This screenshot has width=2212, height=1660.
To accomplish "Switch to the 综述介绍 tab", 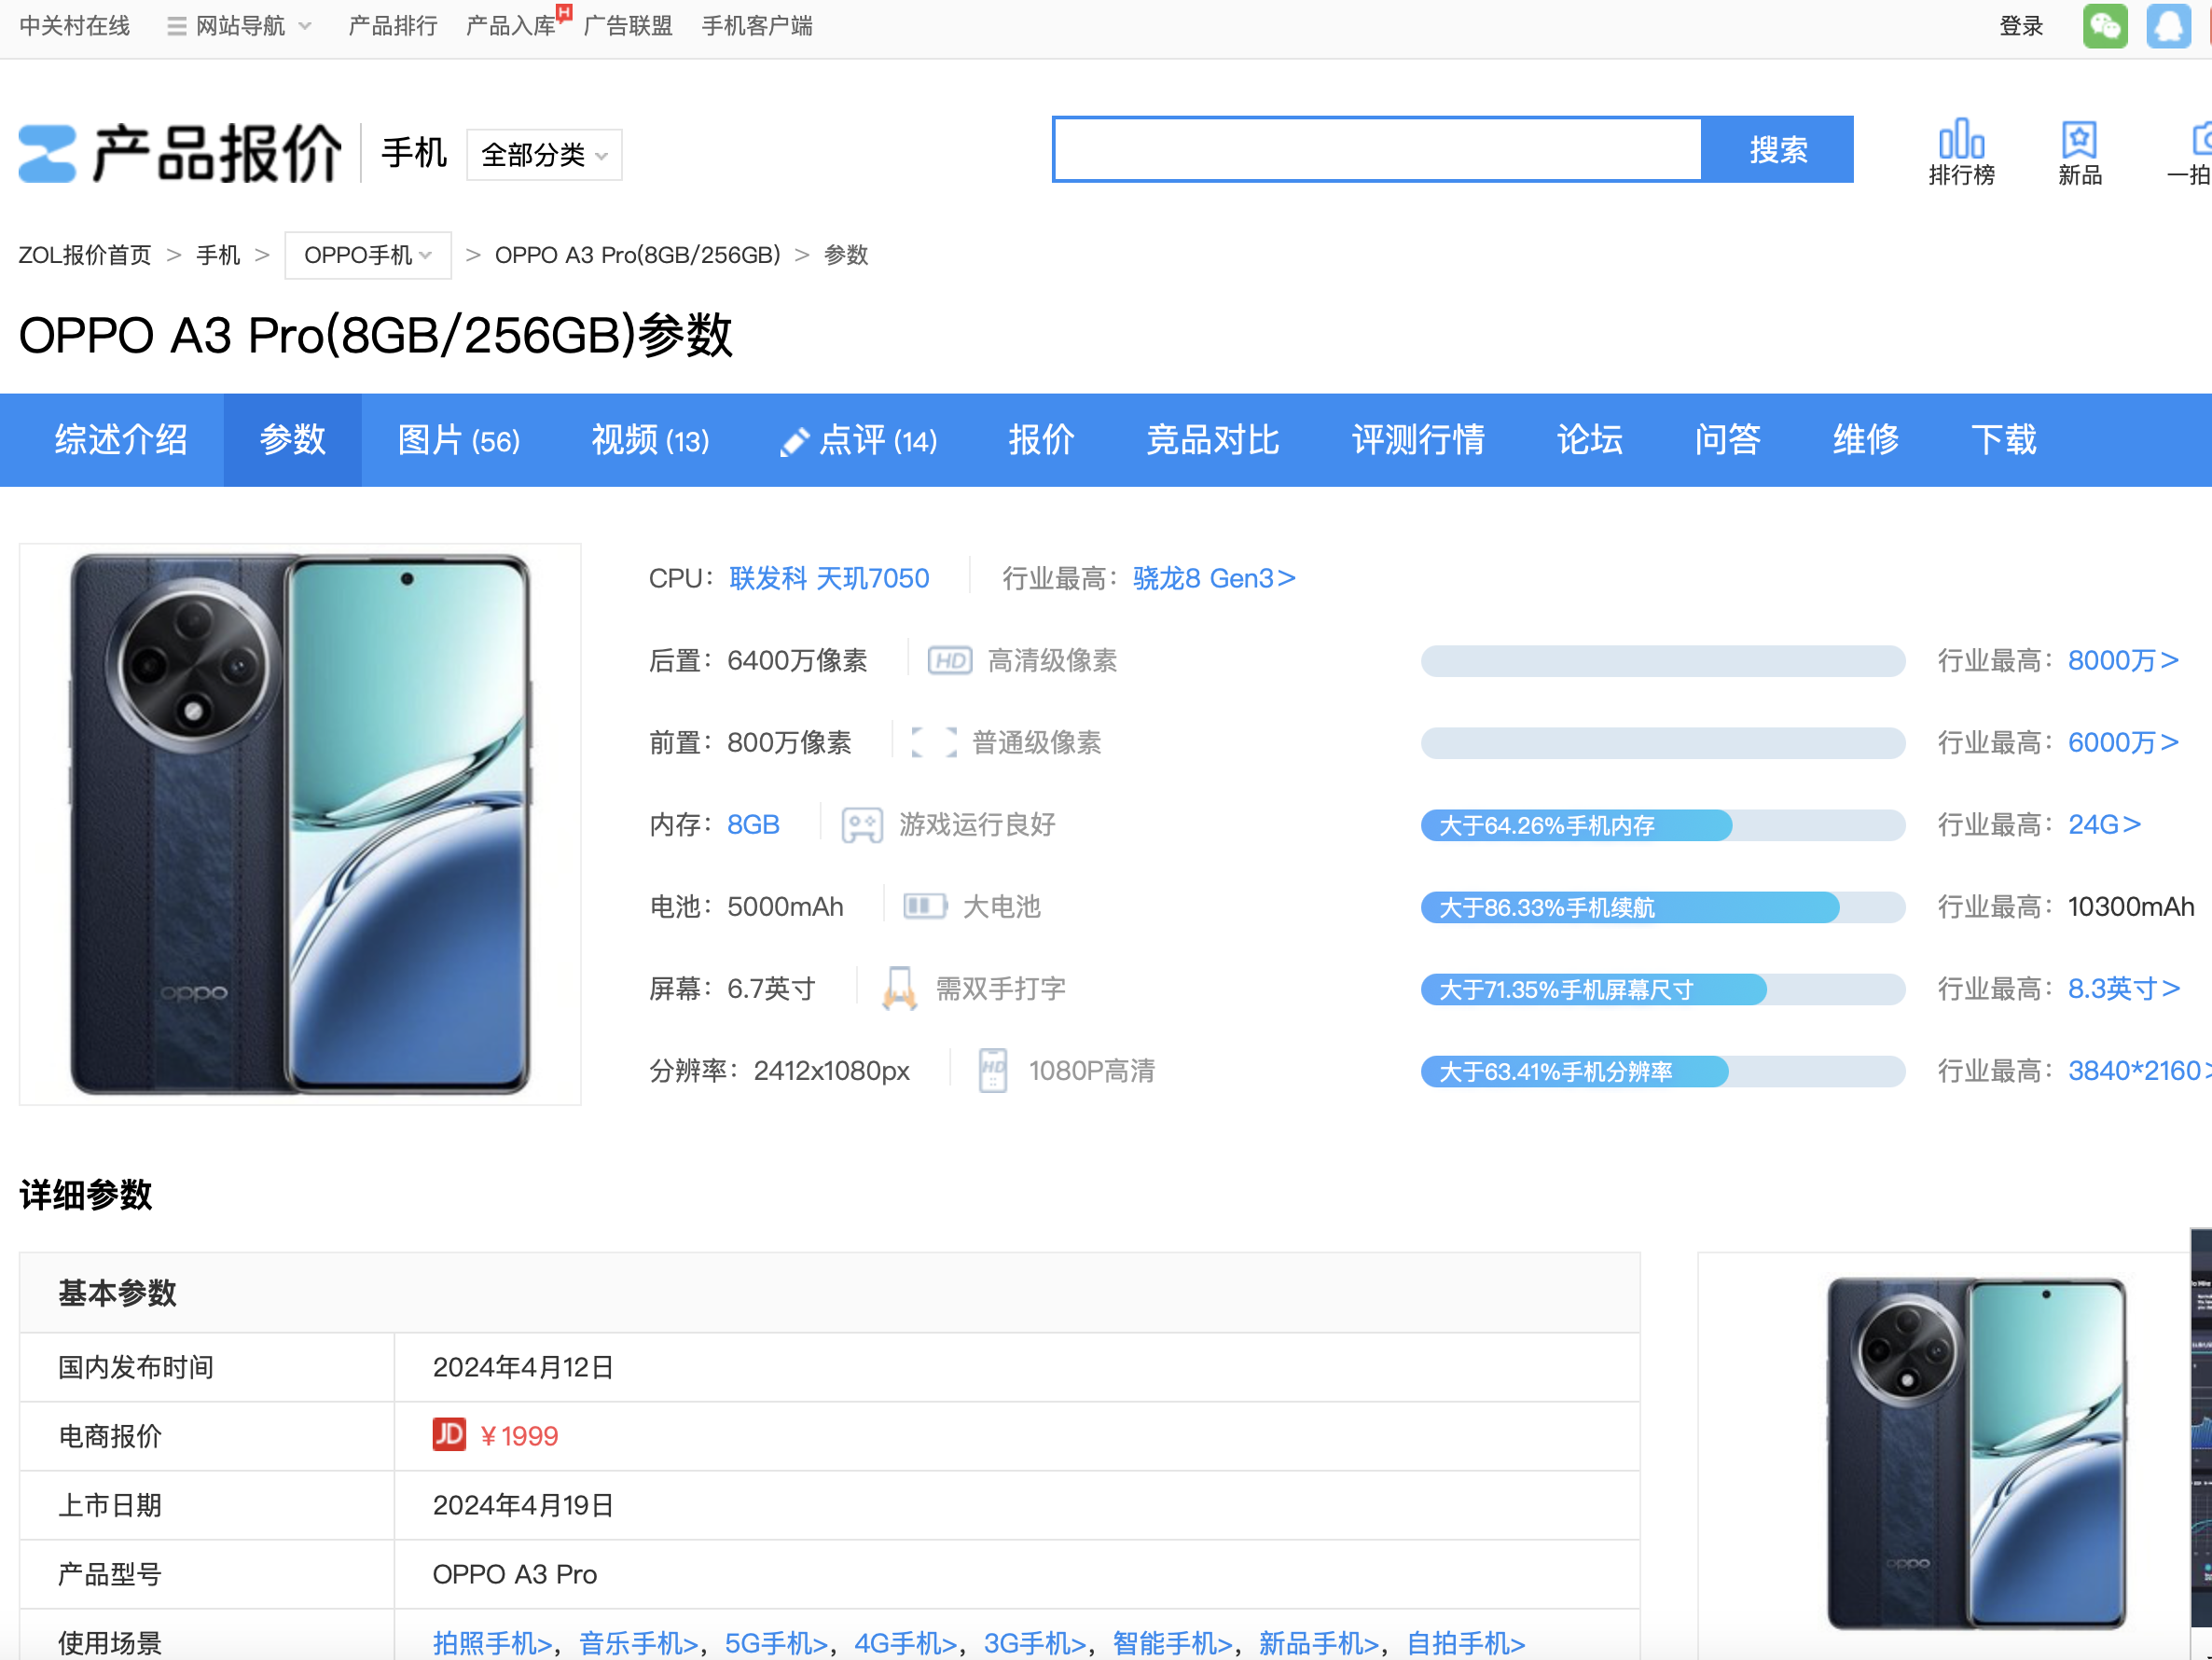I will click(x=121, y=440).
